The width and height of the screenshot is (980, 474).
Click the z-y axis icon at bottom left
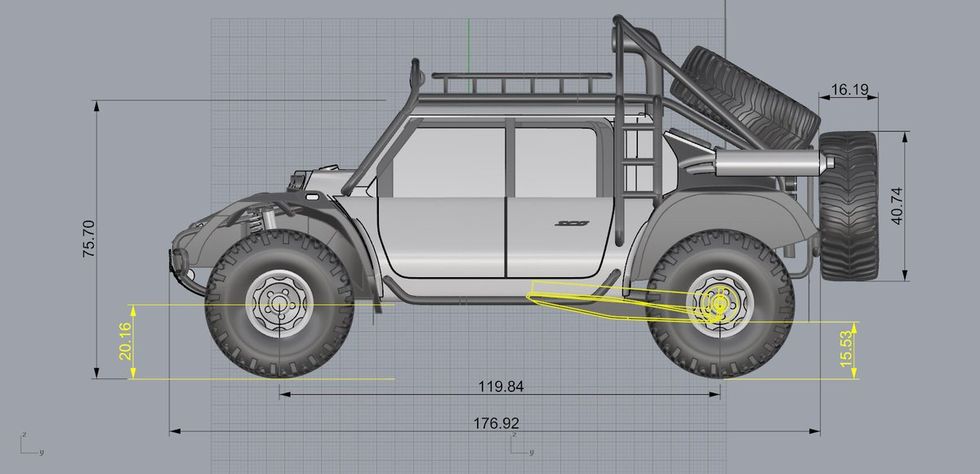(31, 443)
